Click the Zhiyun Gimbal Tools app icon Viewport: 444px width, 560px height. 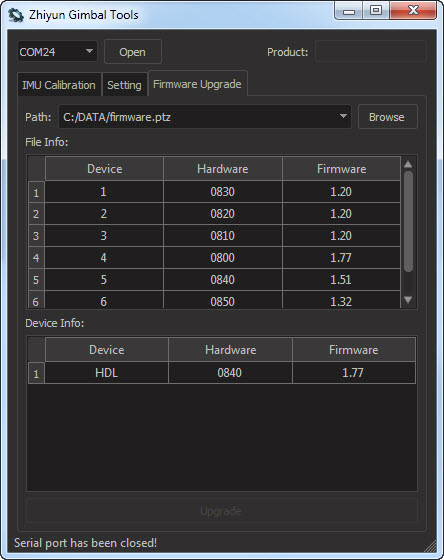[16, 15]
